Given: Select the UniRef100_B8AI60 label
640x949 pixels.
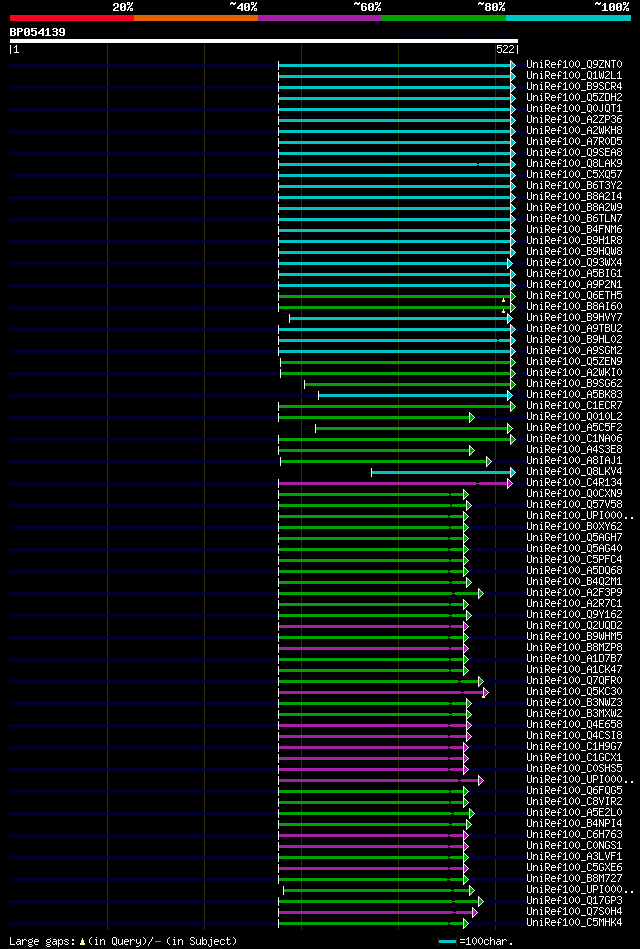Looking at the screenshot, I should point(574,306).
